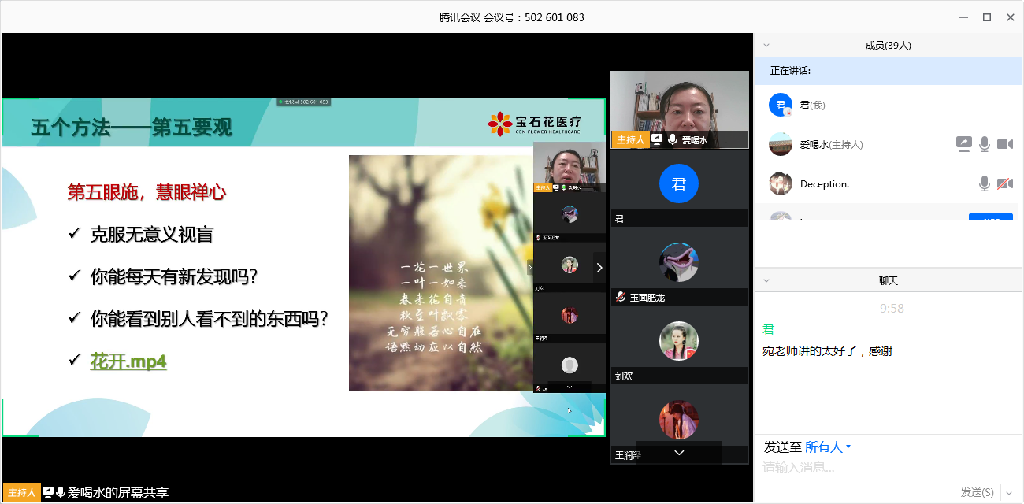Click the red heading 第五眼施，慧眼禅心
This screenshot has height=504, width=1024.
click(x=147, y=192)
